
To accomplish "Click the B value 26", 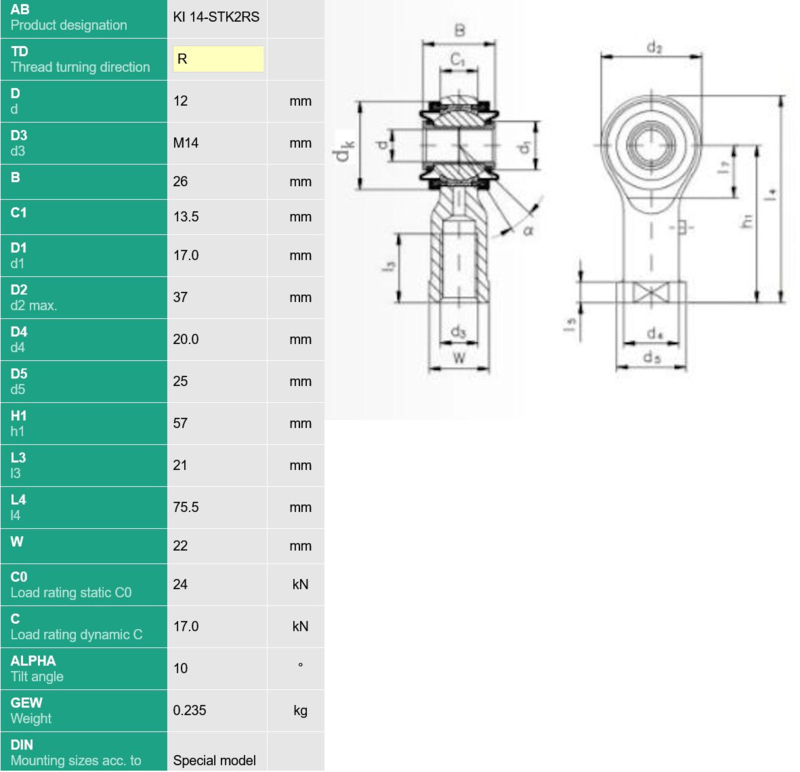I will point(180,182).
